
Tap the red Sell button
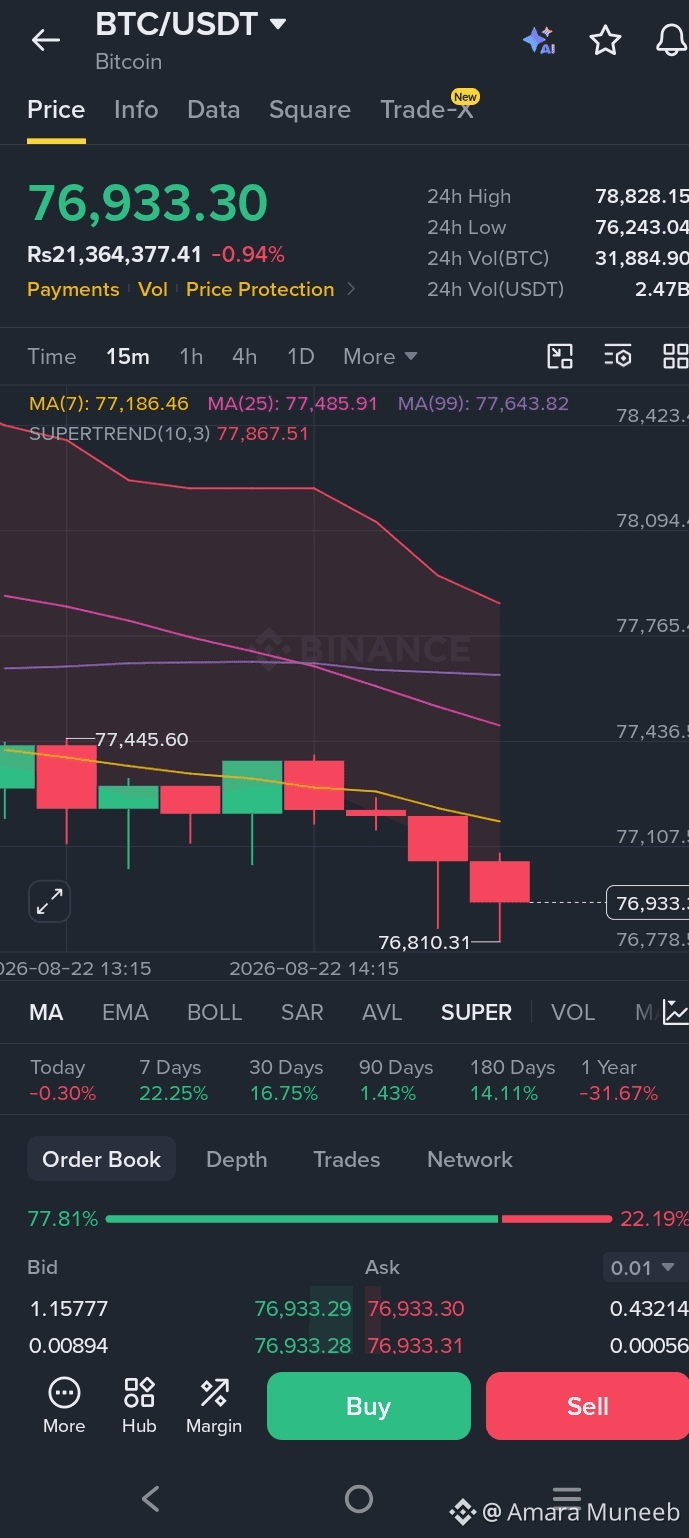587,1406
